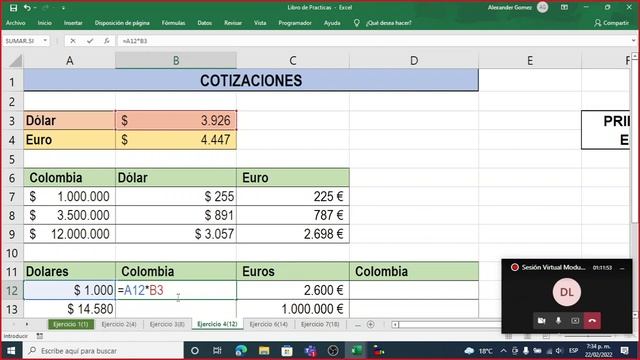Confirm formula entry with the check icon
Image resolution: width=640 pixels, height=360 pixels.
90,41
